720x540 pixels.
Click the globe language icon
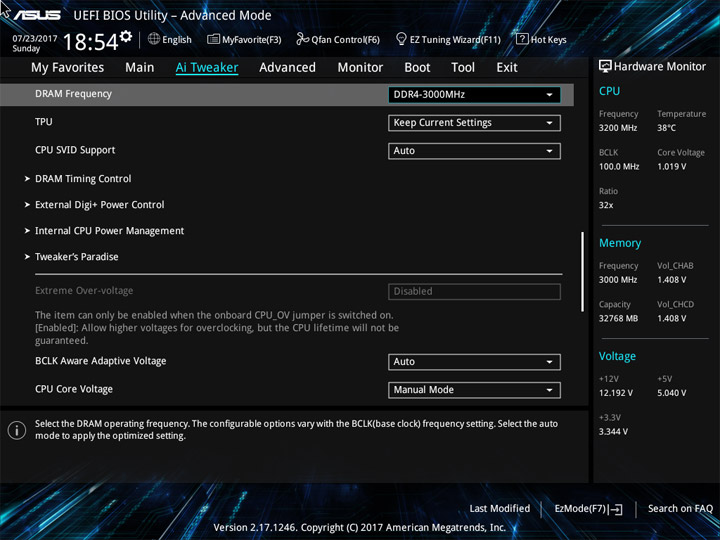[x=154, y=39]
